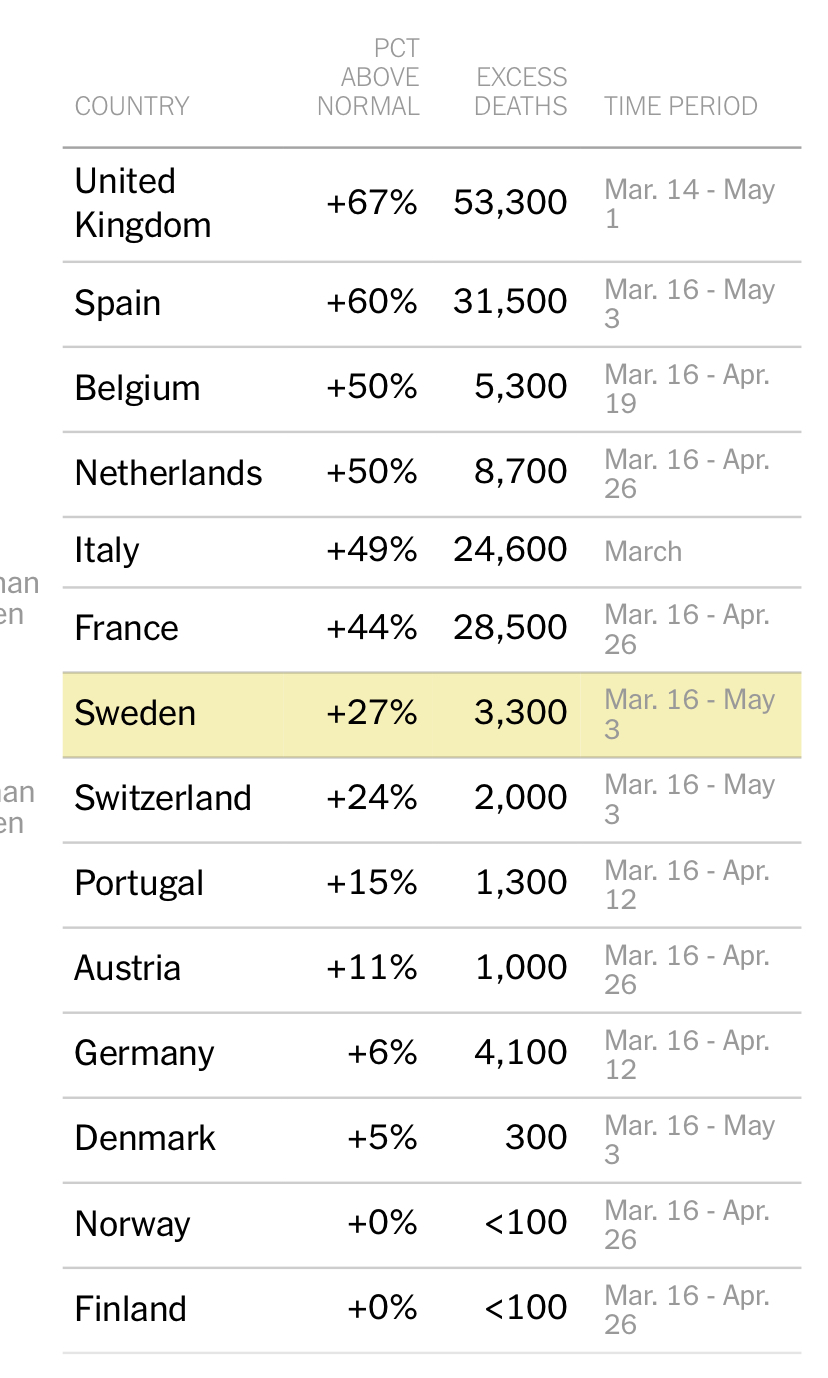Click the EXCESS DEATHS column header
Screen dimensions: 828x1378
click(x=520, y=92)
